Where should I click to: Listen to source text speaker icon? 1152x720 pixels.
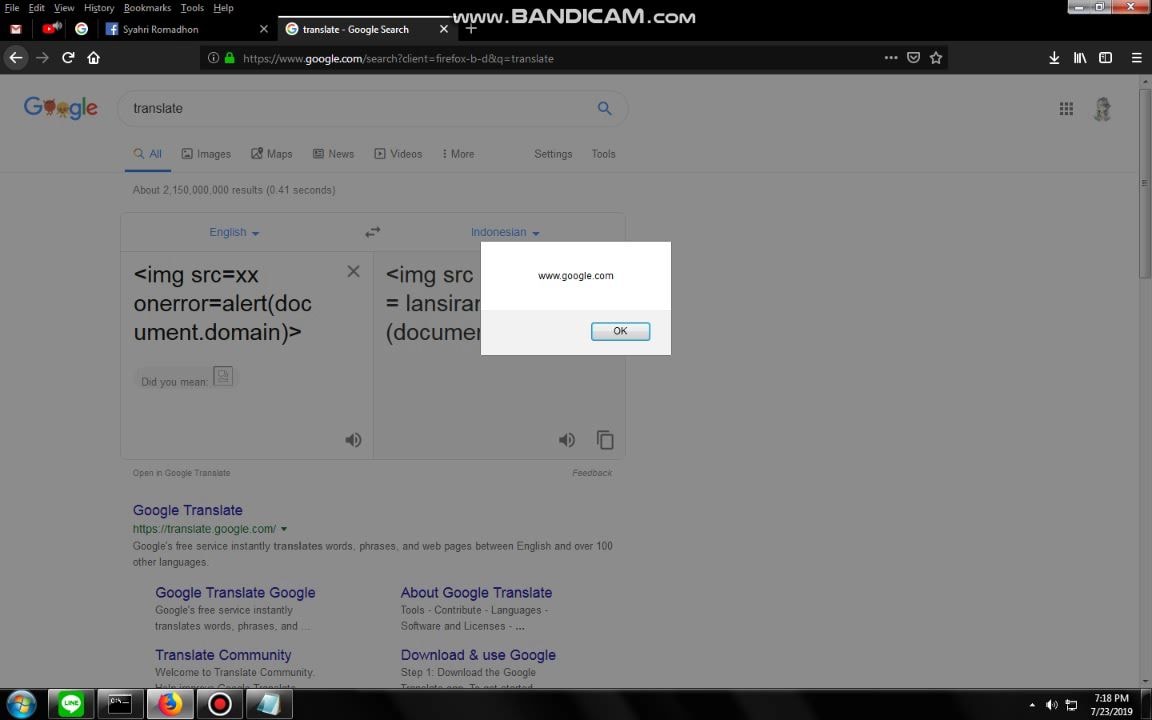pyautogui.click(x=353, y=440)
